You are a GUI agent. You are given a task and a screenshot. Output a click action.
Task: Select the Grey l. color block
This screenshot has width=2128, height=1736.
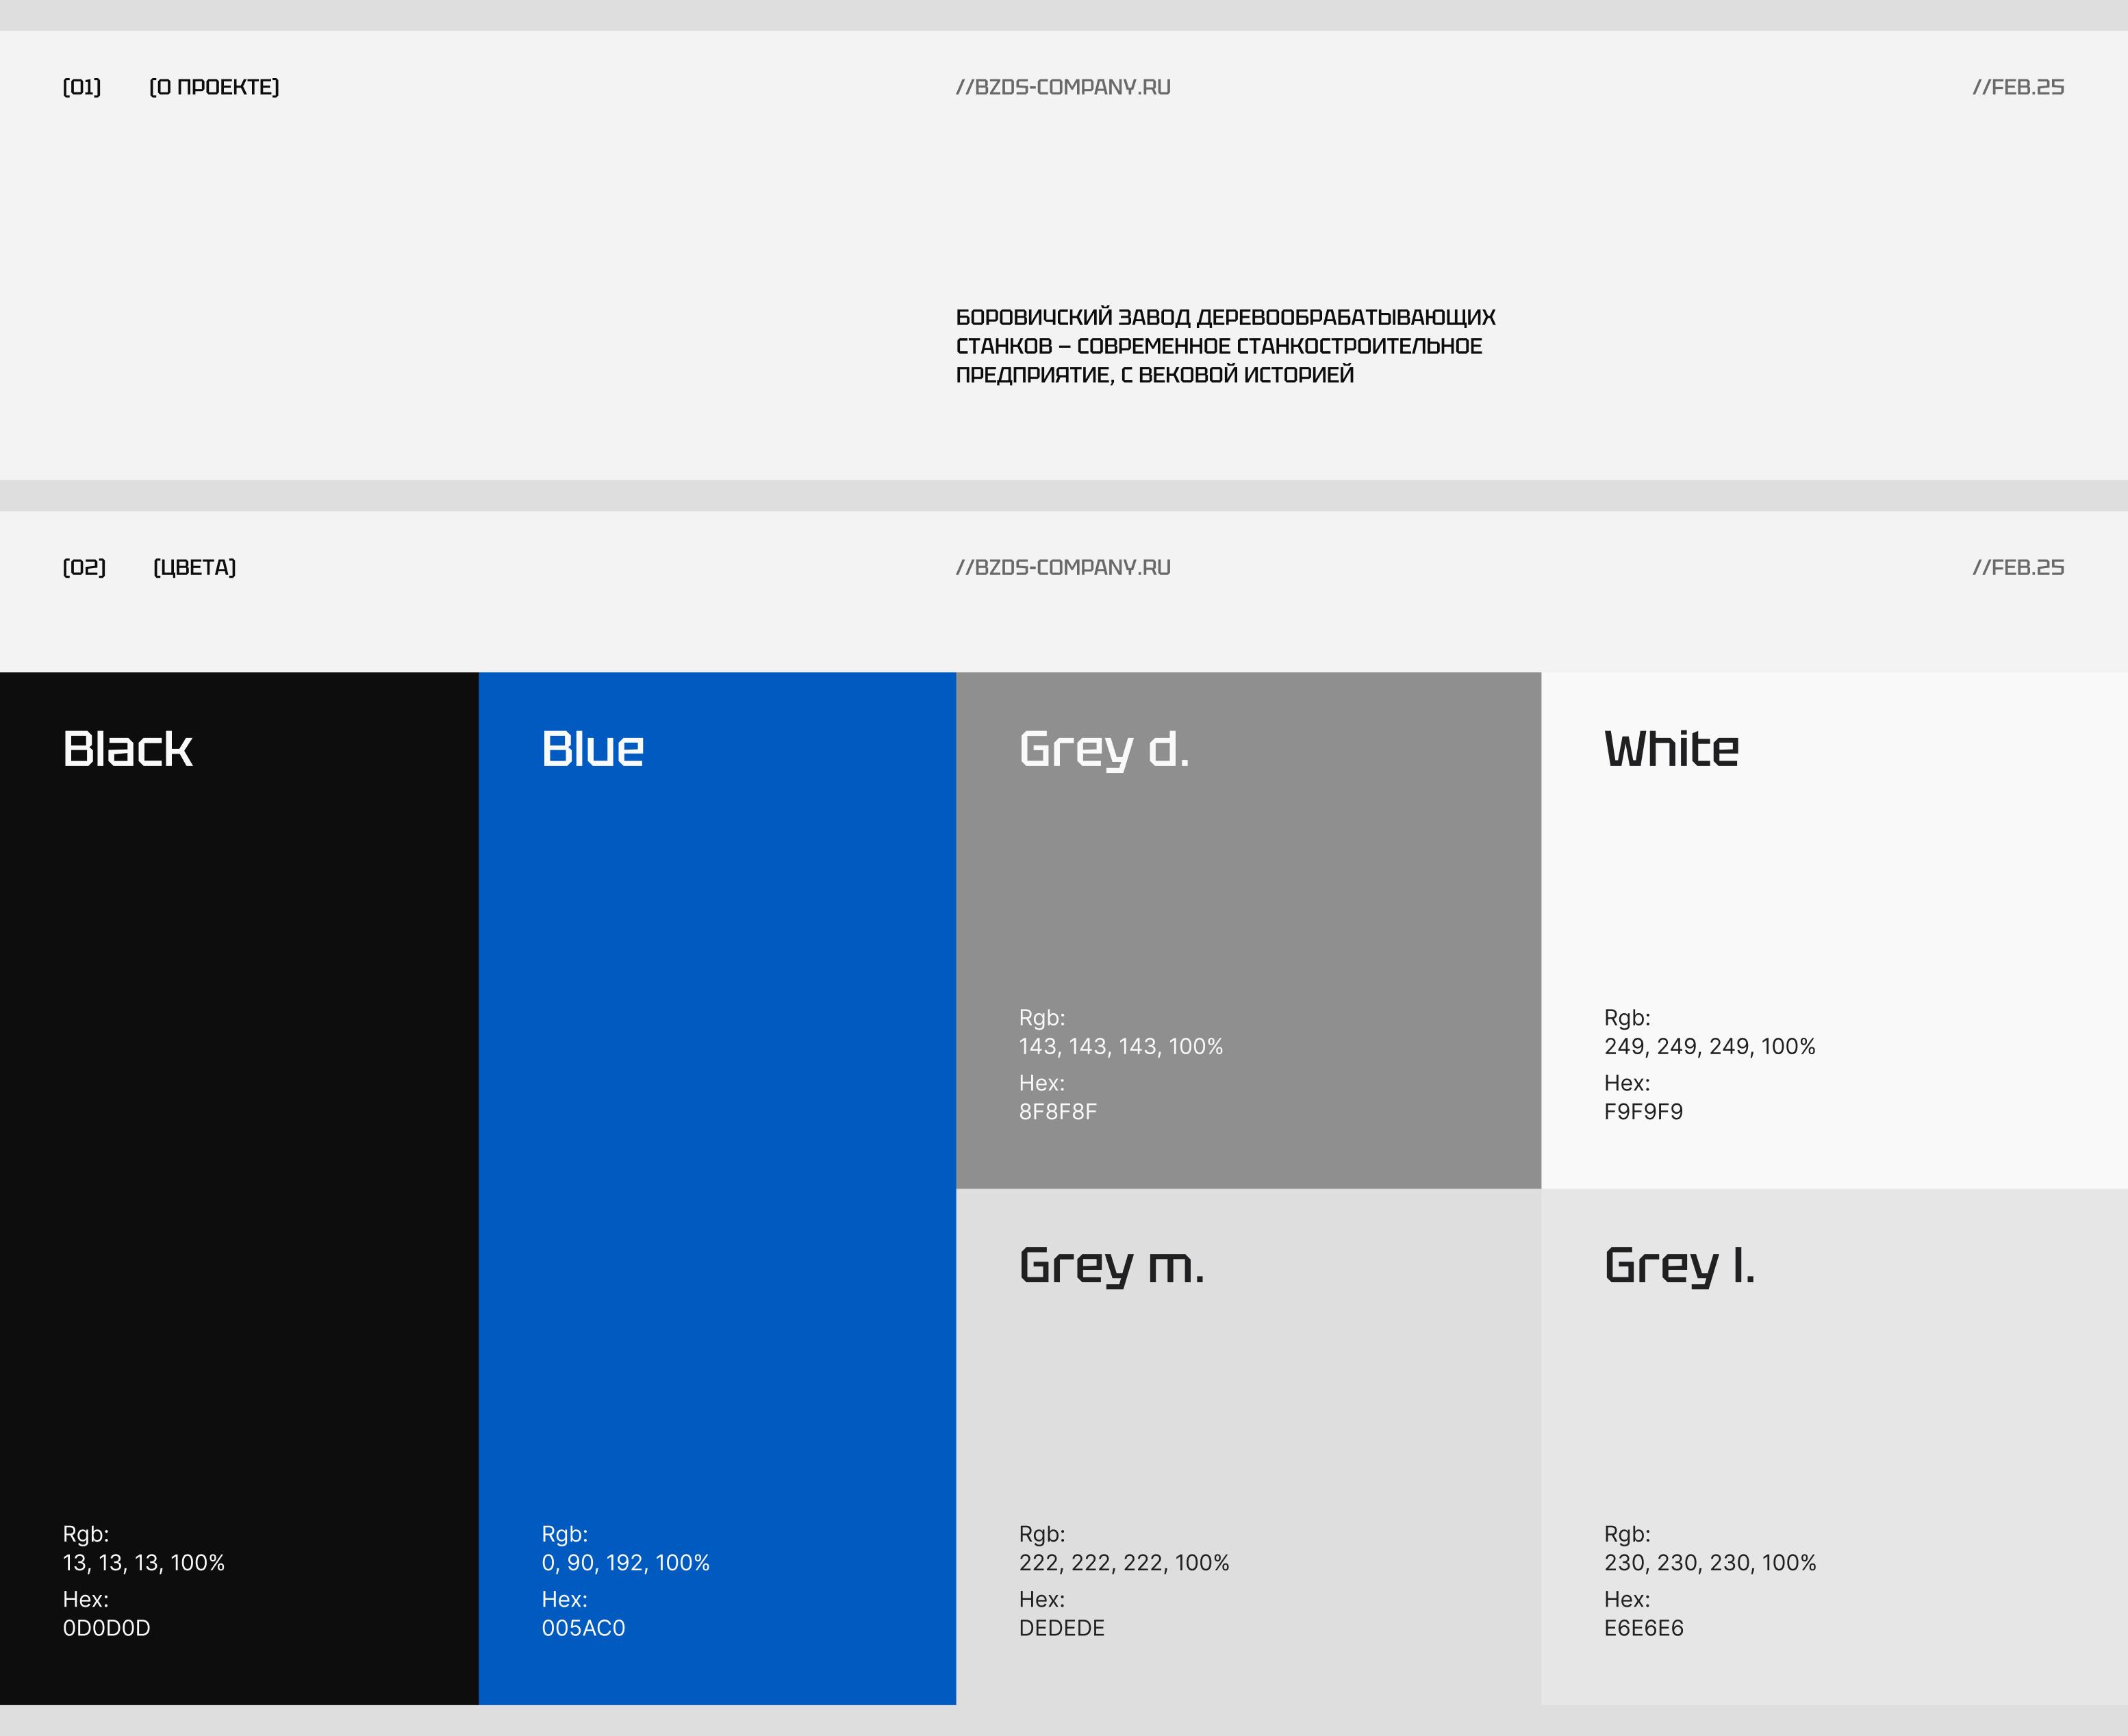click(x=1834, y=1420)
